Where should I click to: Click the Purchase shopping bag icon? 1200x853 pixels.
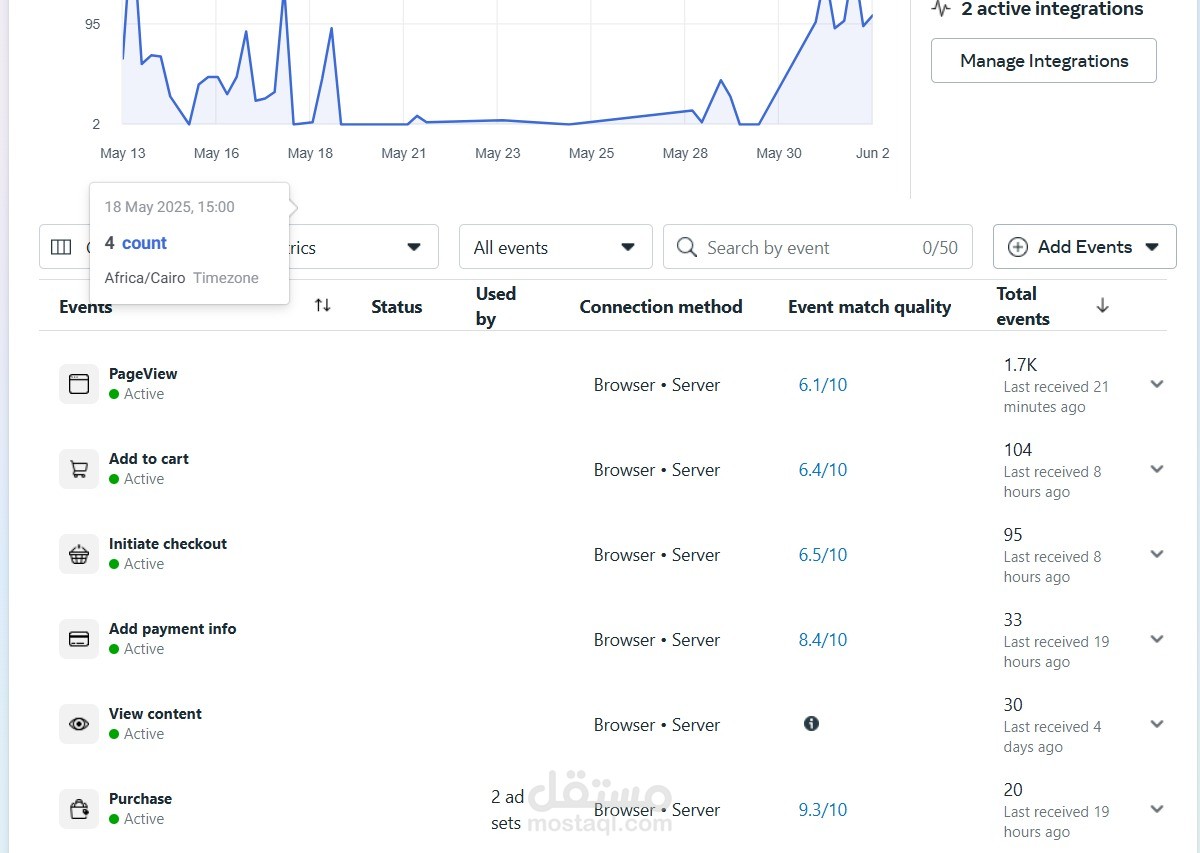click(x=79, y=809)
